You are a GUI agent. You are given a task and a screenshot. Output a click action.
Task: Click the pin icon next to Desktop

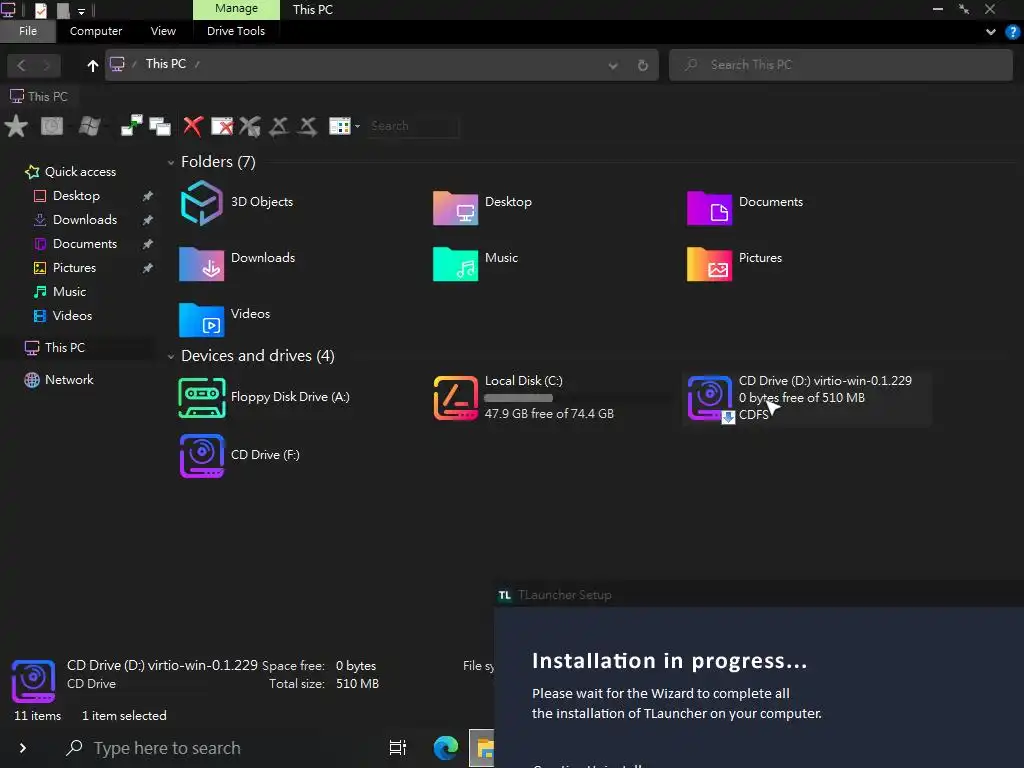pos(148,196)
